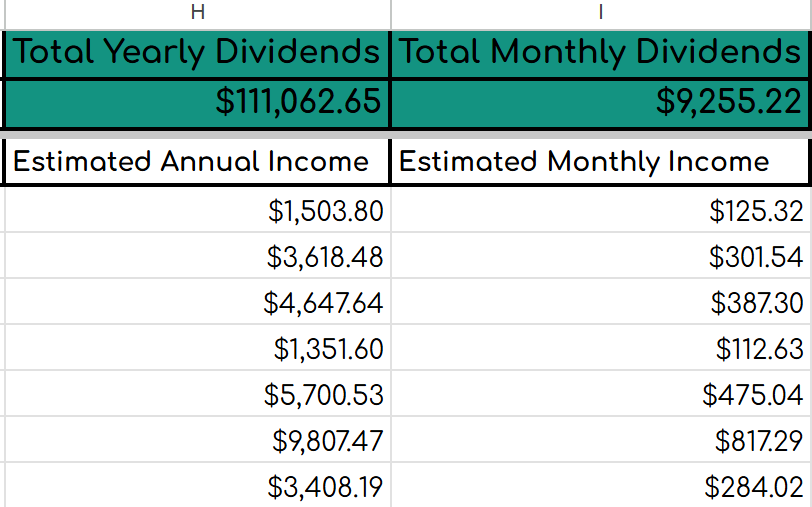Select the cell showing $5,700.53
Image resolution: width=812 pixels, height=507 pixels.
[198, 394]
